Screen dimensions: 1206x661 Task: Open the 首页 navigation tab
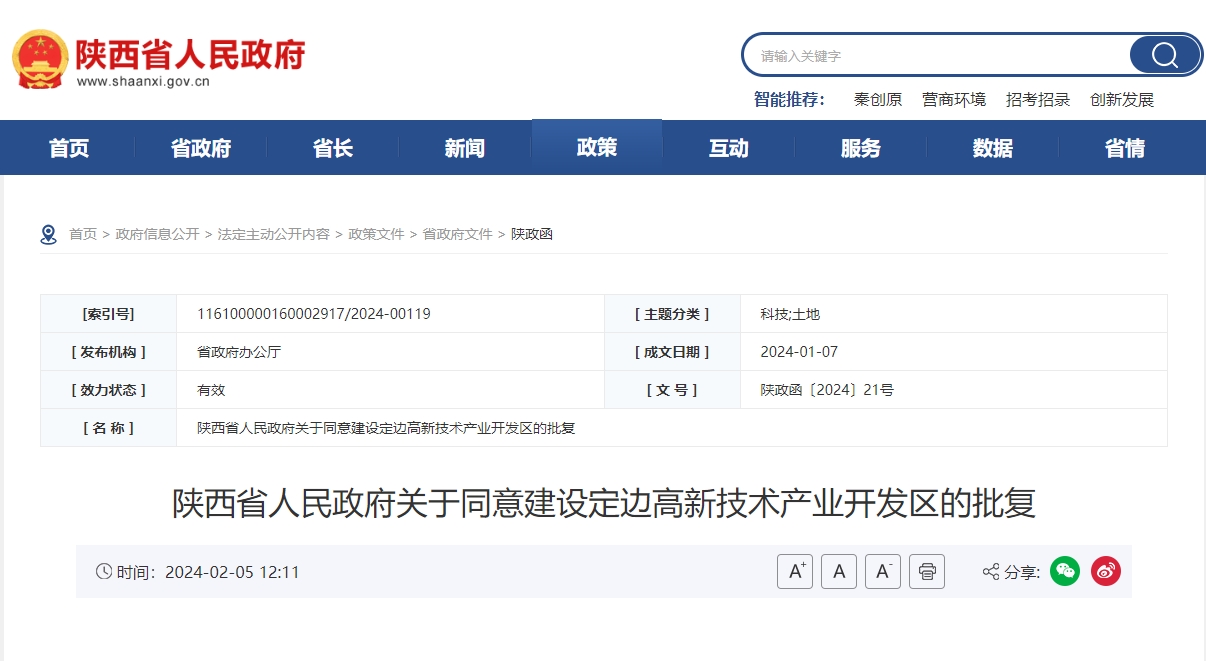69,148
